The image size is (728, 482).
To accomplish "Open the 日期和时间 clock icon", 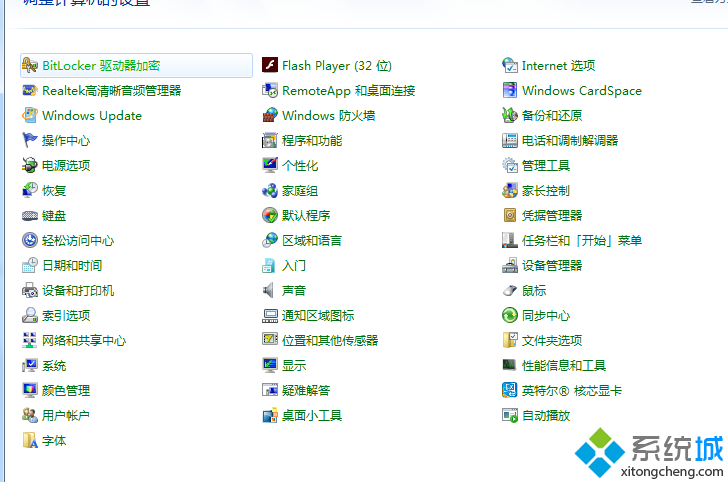I will [x=30, y=266].
